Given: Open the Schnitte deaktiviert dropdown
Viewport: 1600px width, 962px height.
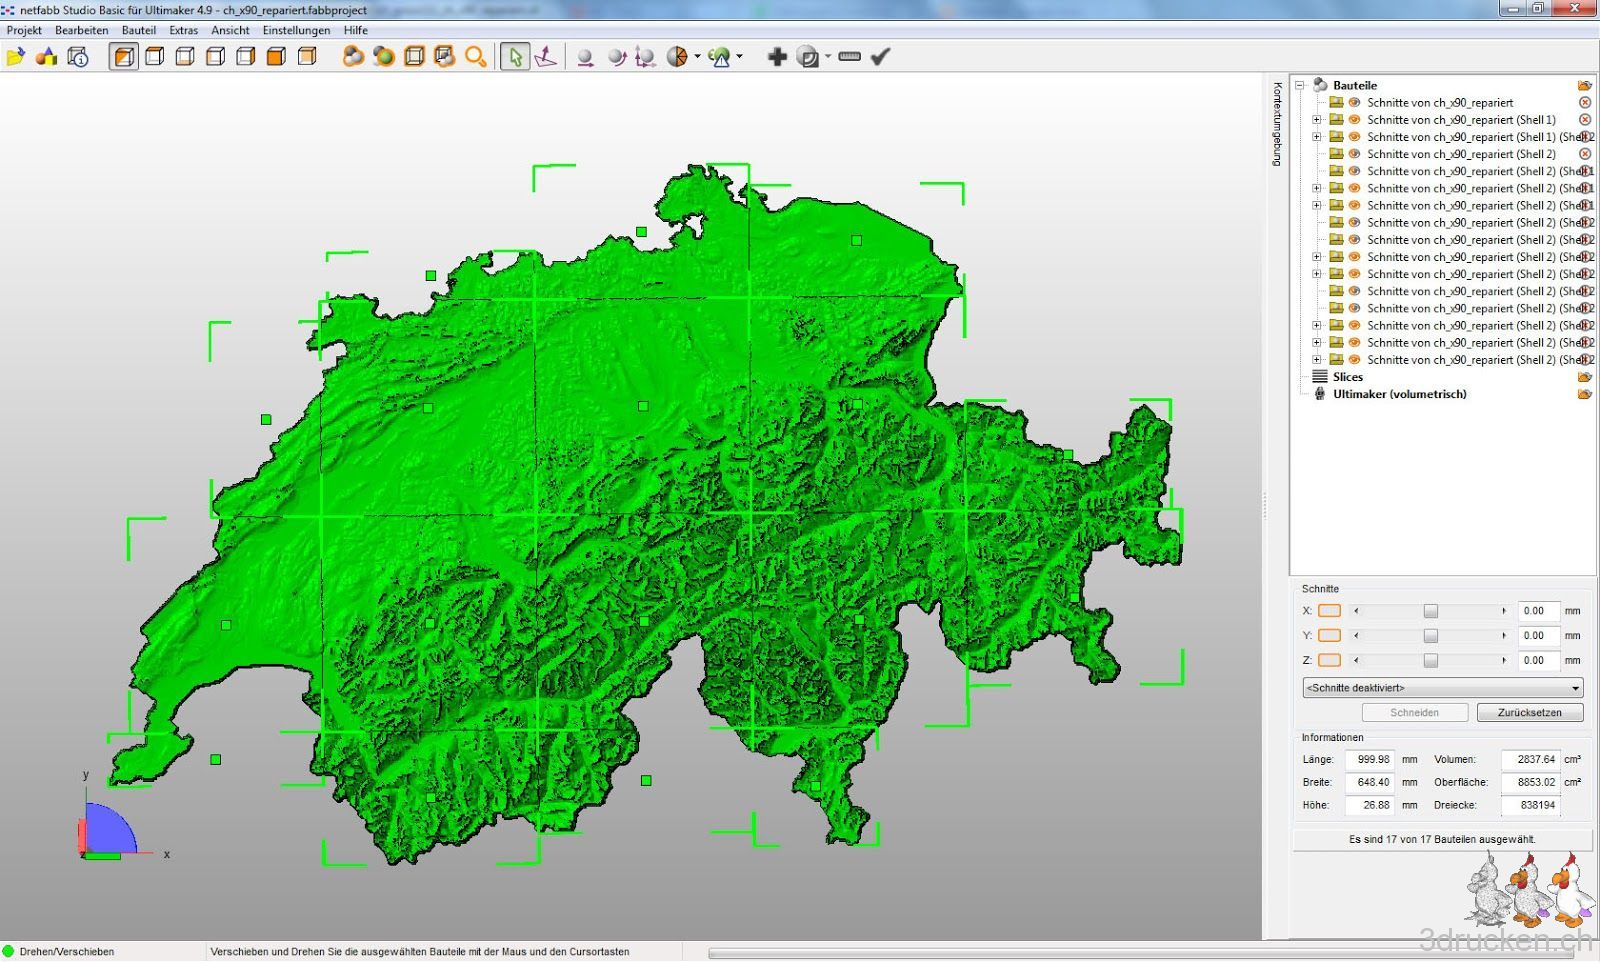Looking at the screenshot, I should click(1442, 688).
